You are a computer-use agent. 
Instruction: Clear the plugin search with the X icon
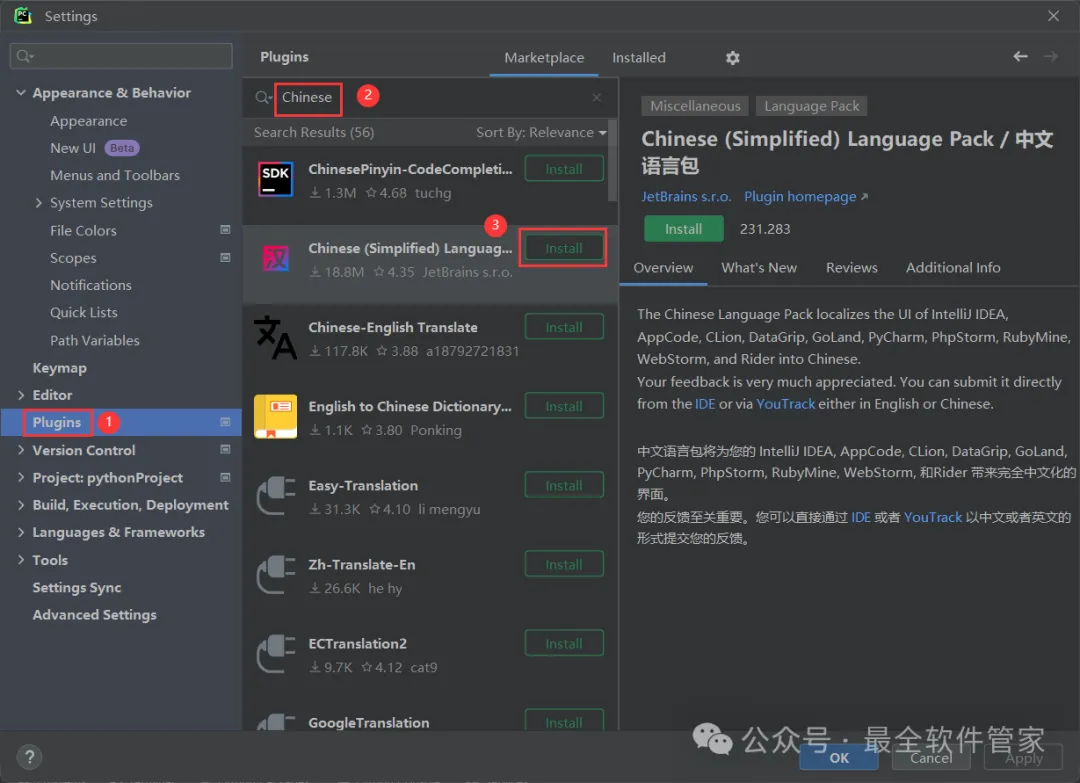point(596,97)
